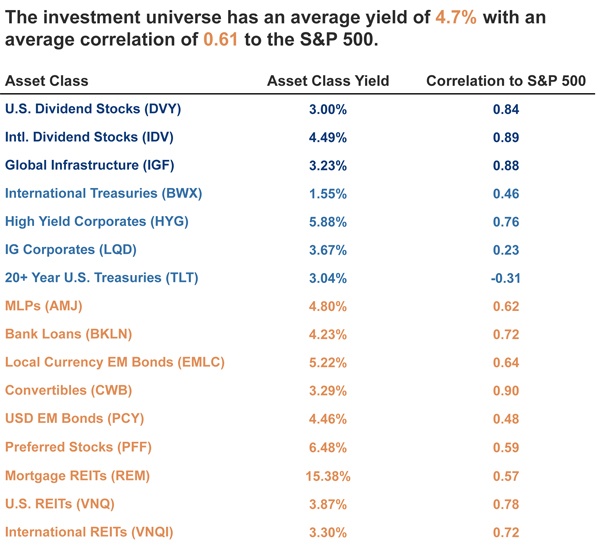Click the 15.38% Mortgage REITs yield
600x549 pixels.
(x=328, y=475)
